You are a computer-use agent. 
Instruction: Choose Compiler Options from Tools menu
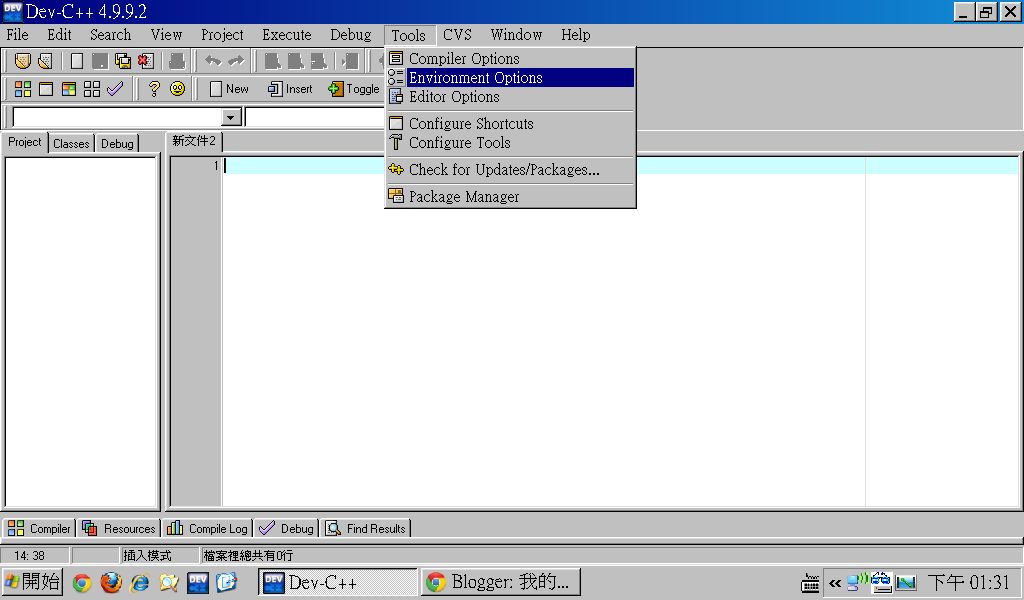coord(510,59)
